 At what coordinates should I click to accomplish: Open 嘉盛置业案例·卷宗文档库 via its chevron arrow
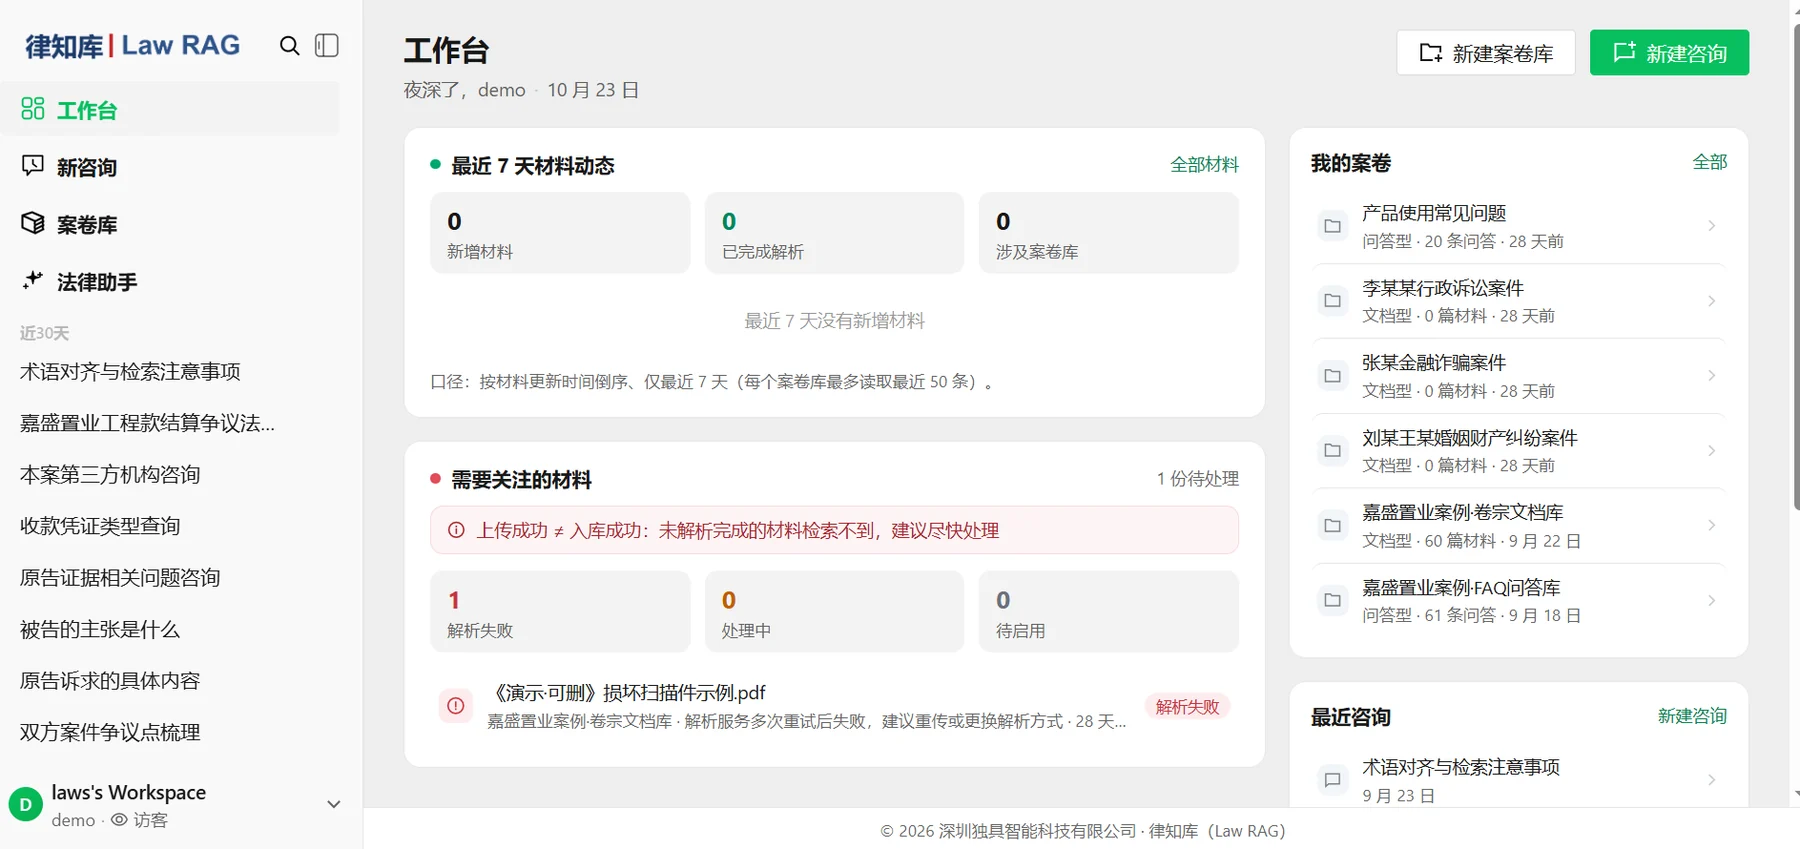click(1712, 526)
